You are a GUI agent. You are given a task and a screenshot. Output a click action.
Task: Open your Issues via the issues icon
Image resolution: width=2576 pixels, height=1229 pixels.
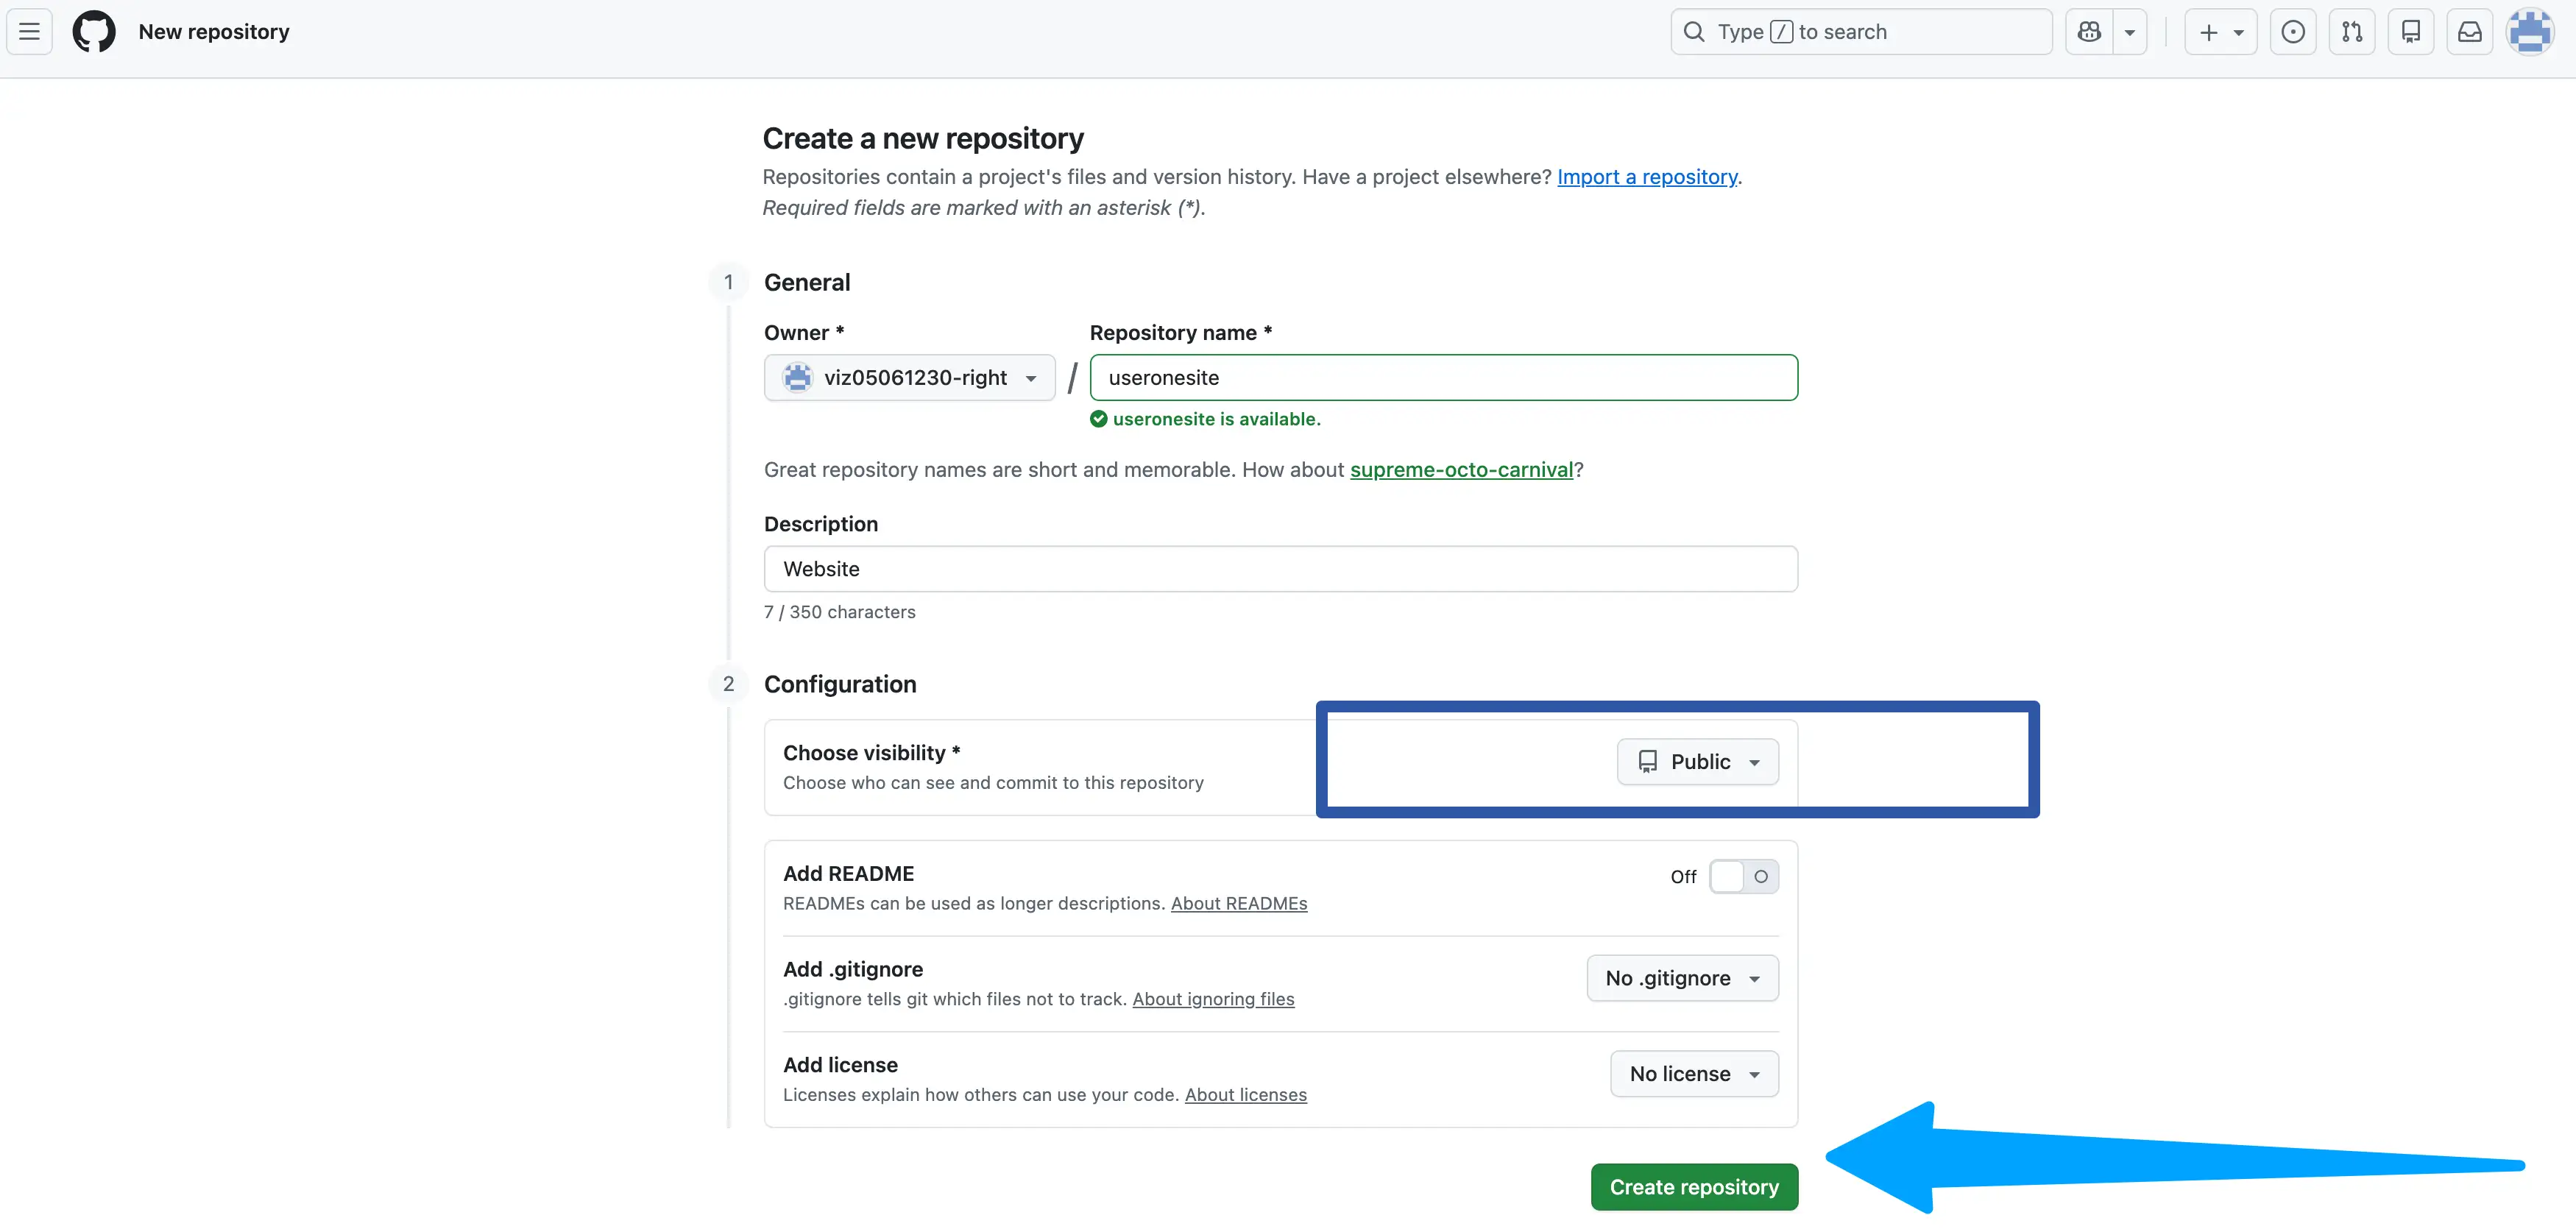(2293, 31)
